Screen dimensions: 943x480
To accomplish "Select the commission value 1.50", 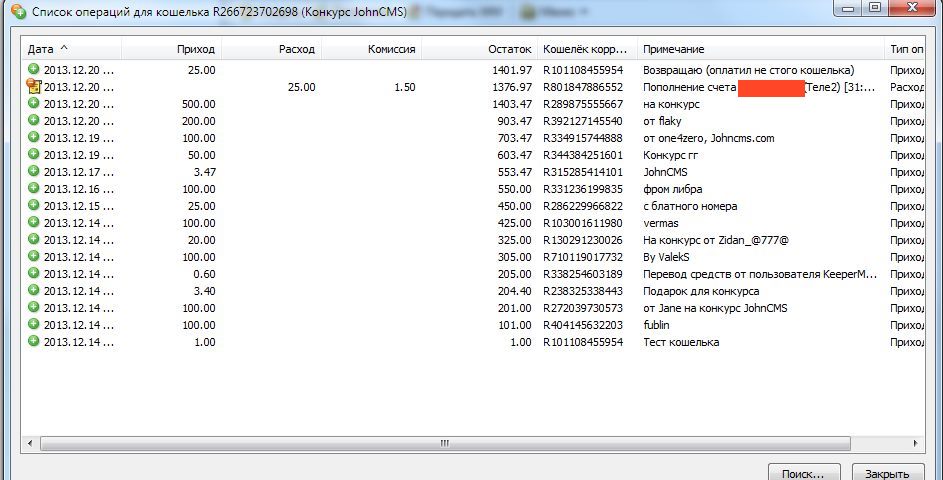I will 405,87.
